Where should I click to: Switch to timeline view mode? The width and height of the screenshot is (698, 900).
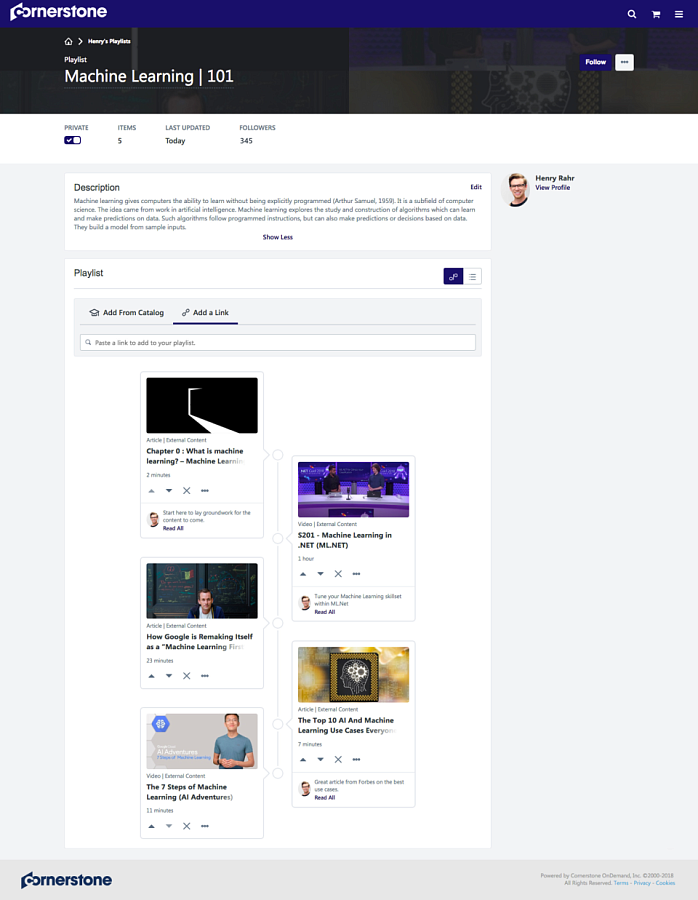point(453,277)
